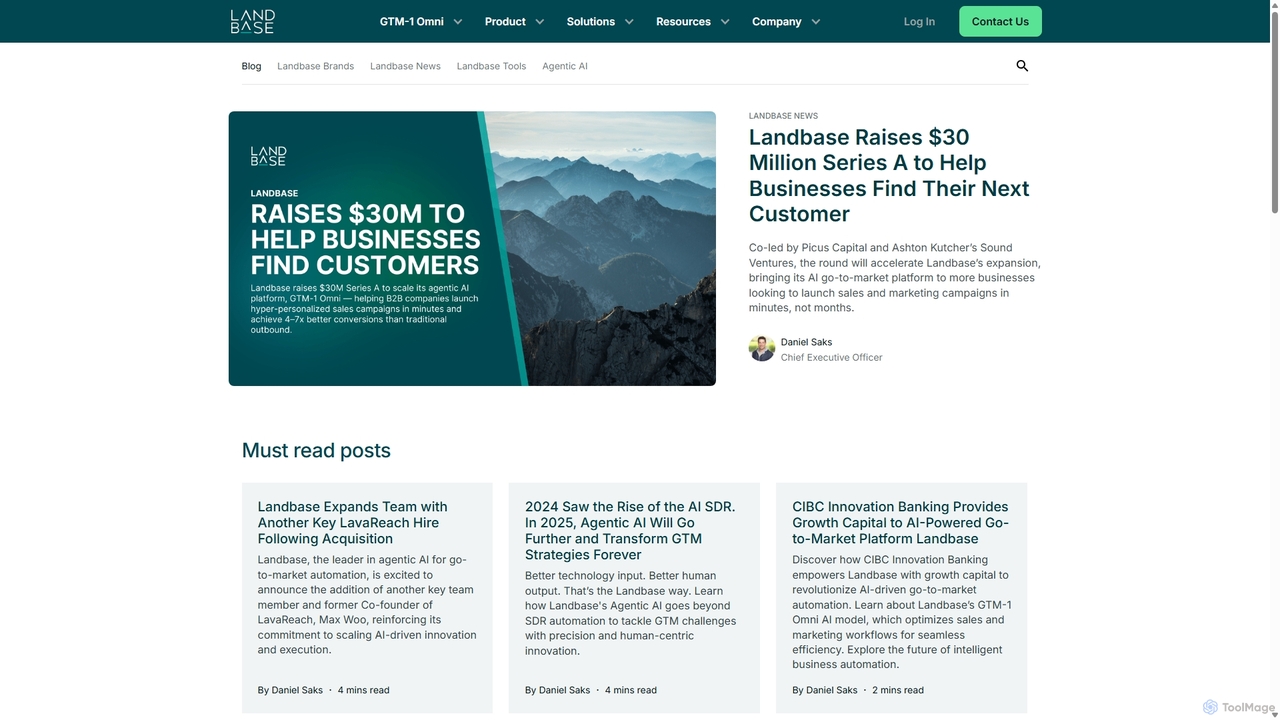This screenshot has height=720, width=1280.
Task: Open 'Landbase Expands Team' LavaReach post title
Action: 352,523
